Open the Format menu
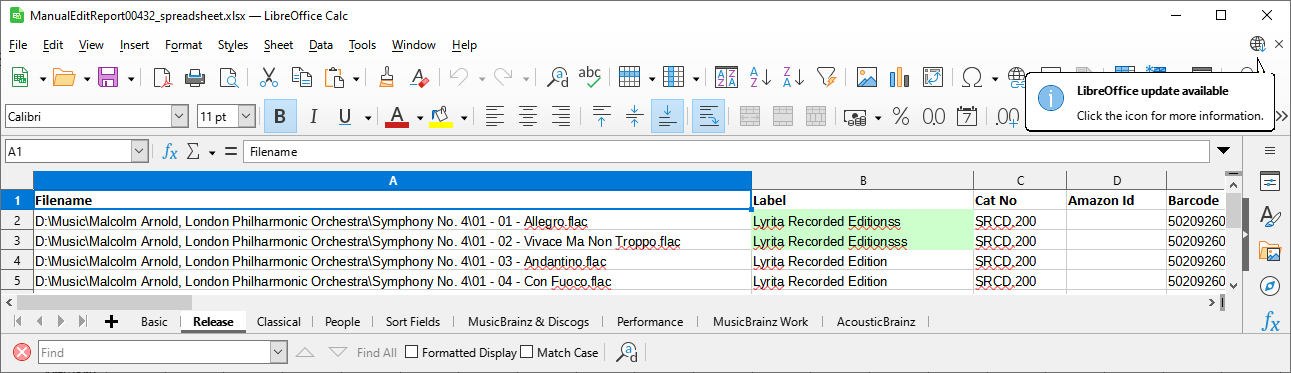This screenshot has height=373, width=1291. (184, 45)
